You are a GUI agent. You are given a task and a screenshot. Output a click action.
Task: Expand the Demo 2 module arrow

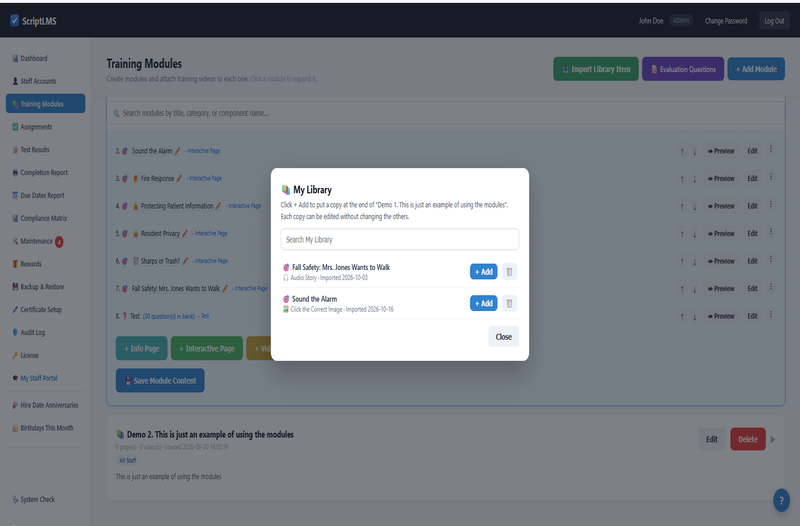click(773, 439)
